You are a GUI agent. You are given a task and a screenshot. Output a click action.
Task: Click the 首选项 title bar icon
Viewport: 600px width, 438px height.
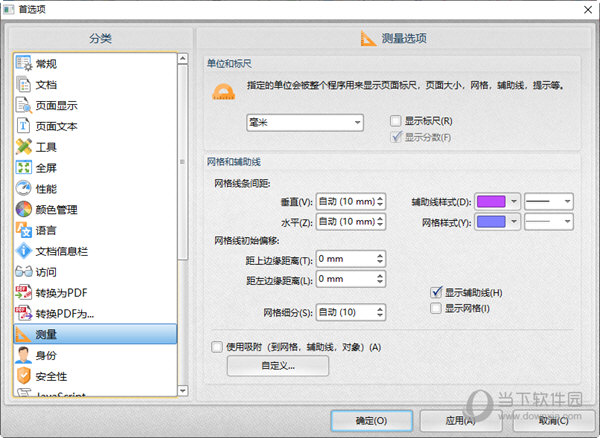(8, 9)
